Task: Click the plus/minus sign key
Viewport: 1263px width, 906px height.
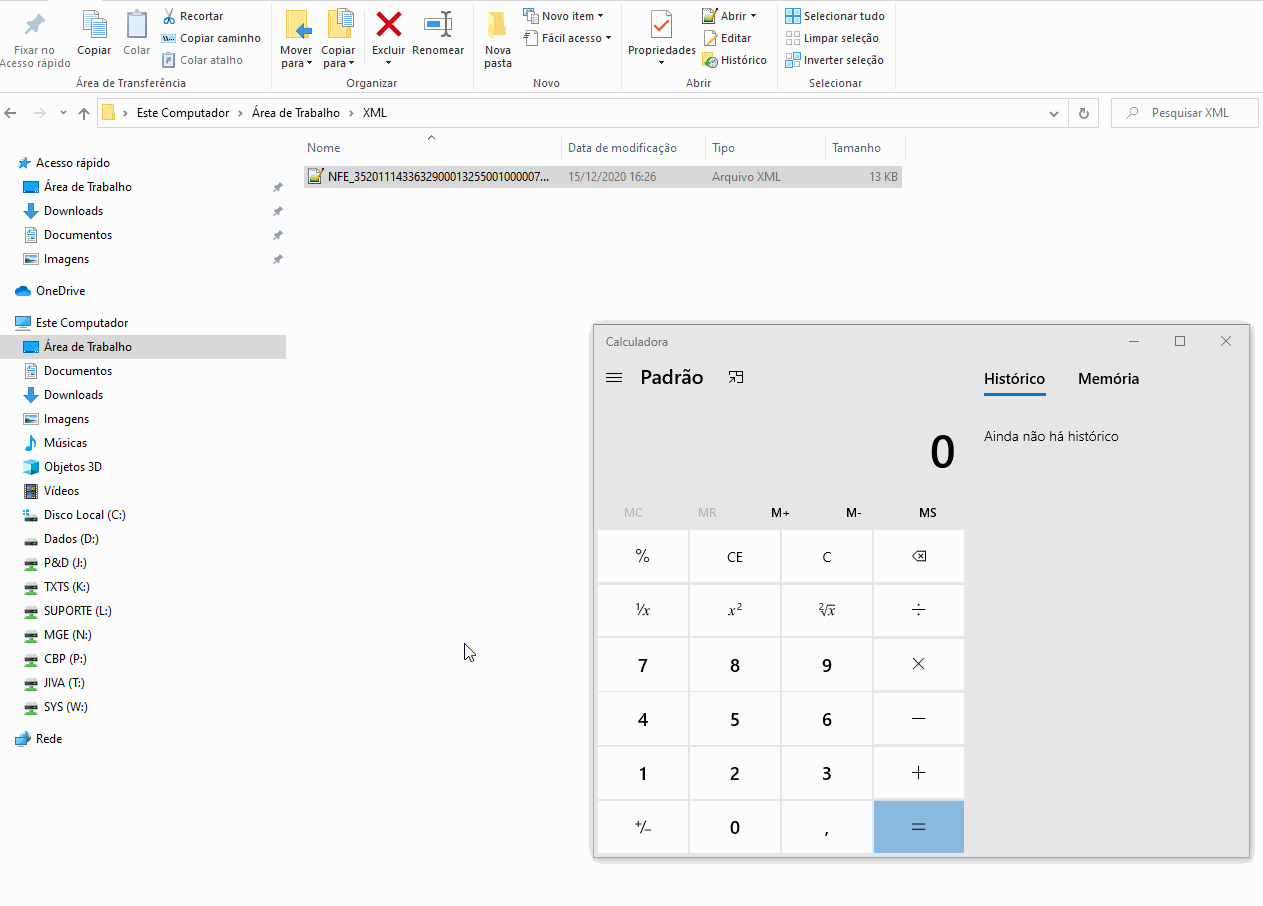Action: (643, 827)
